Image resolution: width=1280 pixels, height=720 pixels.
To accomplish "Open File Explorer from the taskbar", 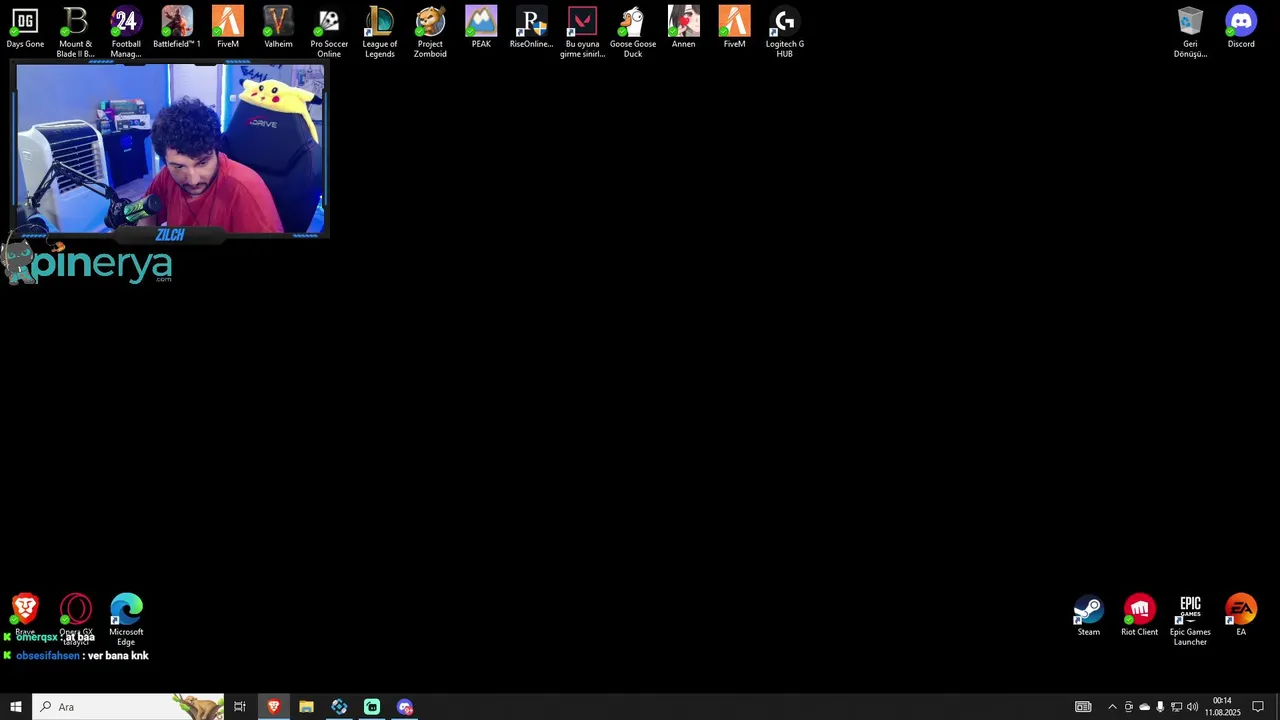I will [x=306, y=707].
